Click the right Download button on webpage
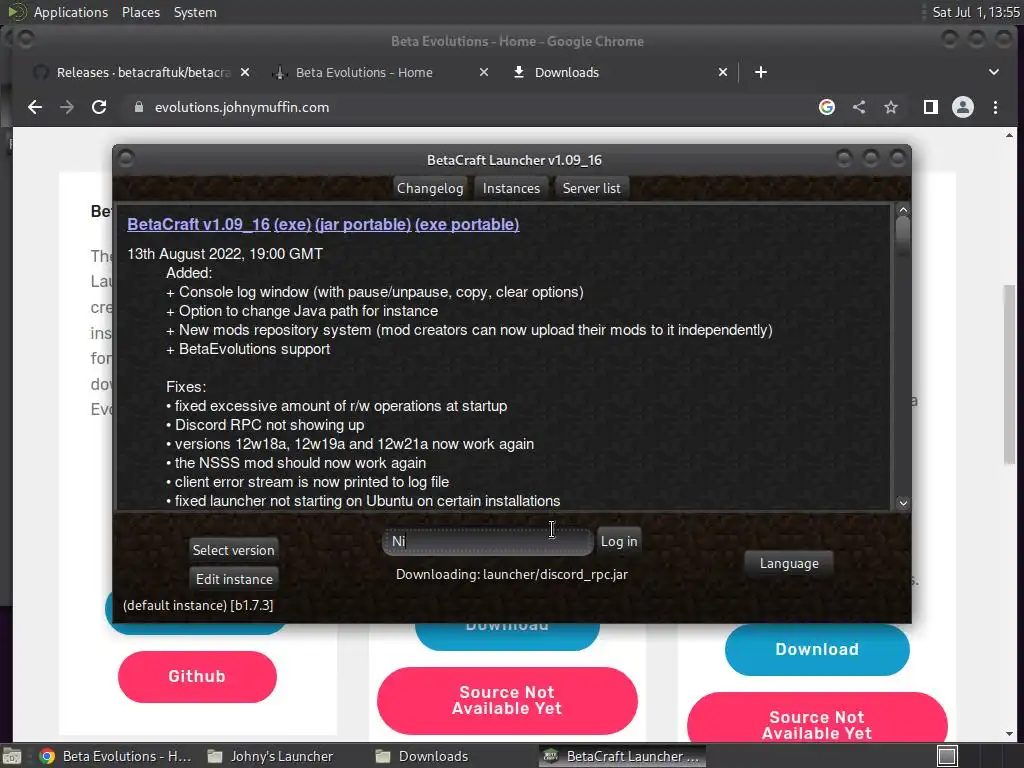This screenshot has height=768, width=1024. [817, 649]
